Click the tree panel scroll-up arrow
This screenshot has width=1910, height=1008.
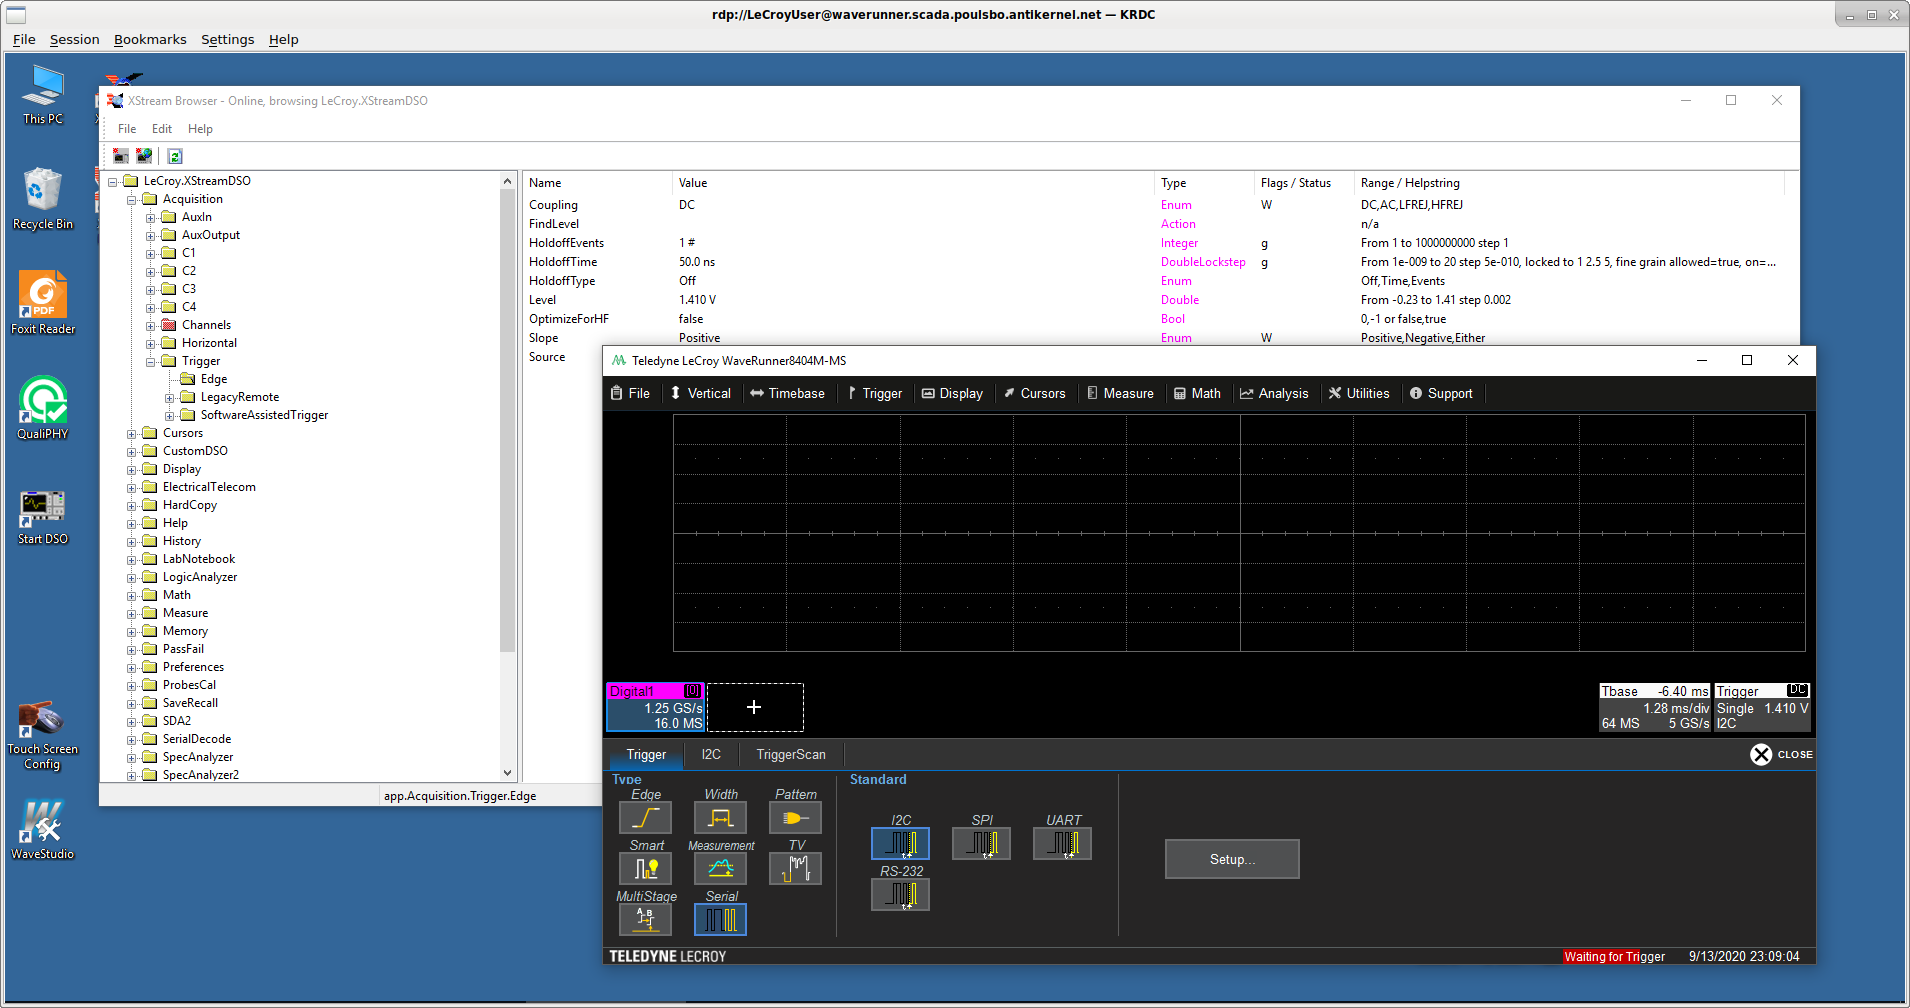[x=507, y=181]
